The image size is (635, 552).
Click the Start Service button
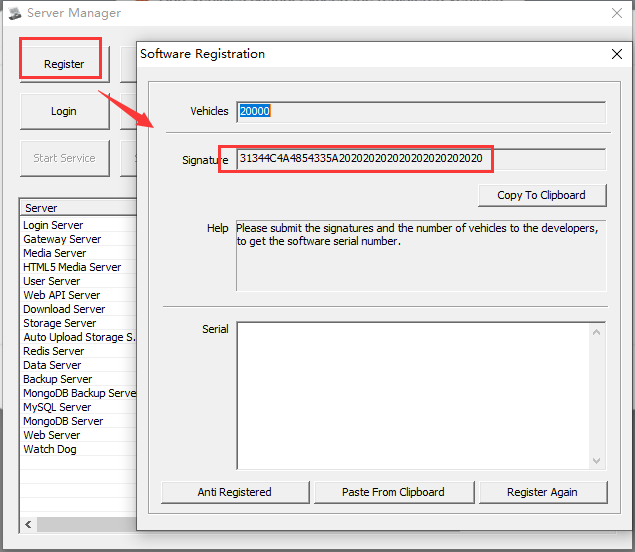64,158
